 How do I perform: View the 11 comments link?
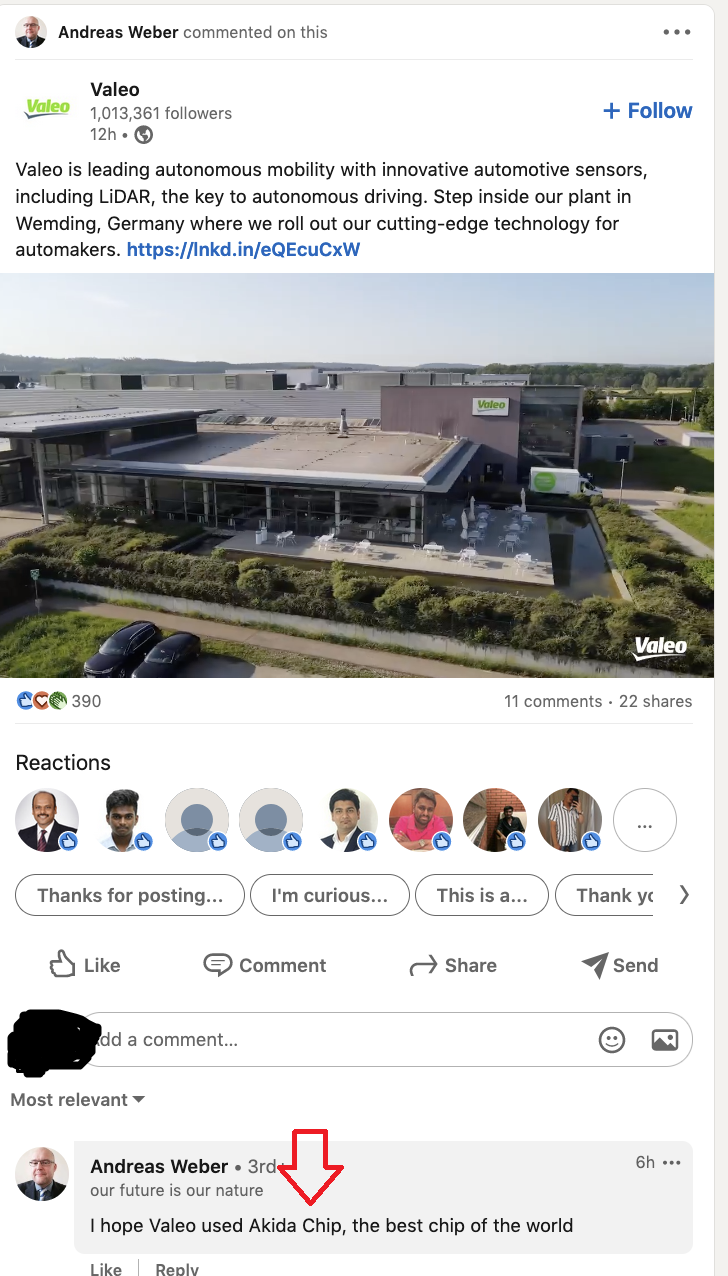point(553,701)
